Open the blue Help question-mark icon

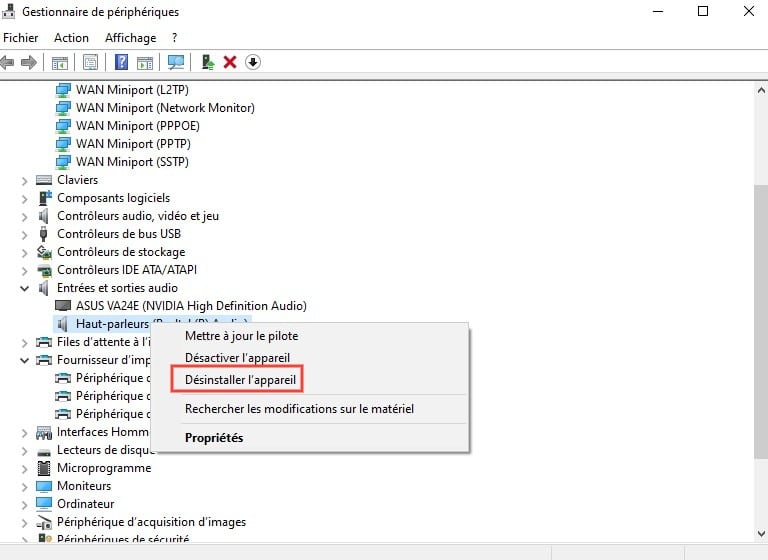click(x=121, y=62)
